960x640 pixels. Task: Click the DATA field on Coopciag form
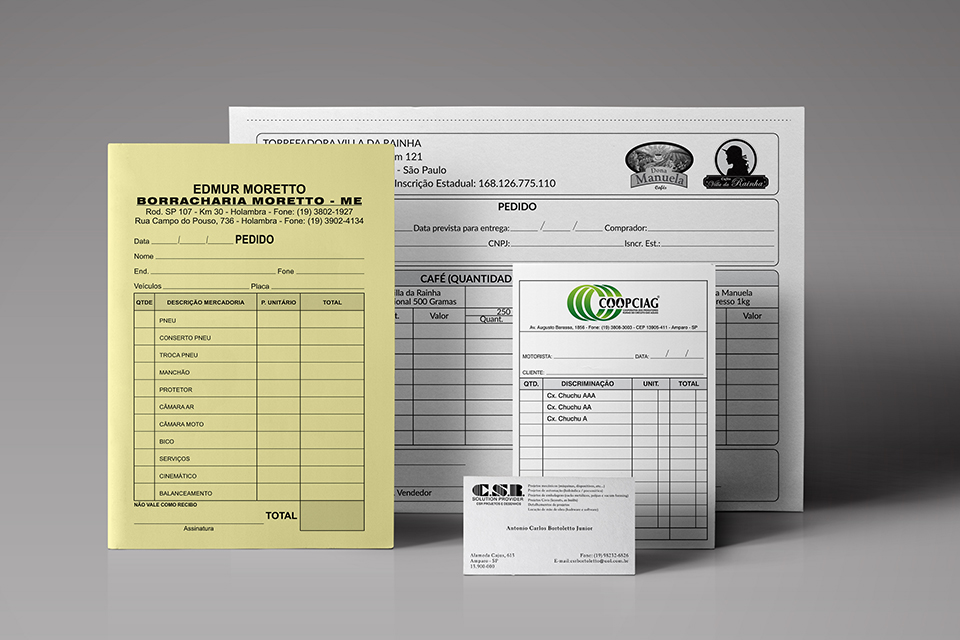[669, 355]
